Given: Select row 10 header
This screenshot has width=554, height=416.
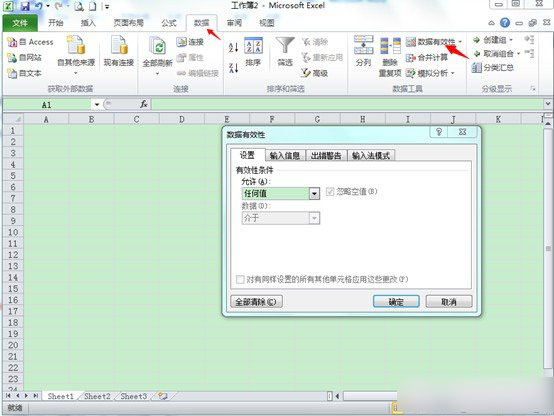Looking at the screenshot, I should [x=13, y=232].
